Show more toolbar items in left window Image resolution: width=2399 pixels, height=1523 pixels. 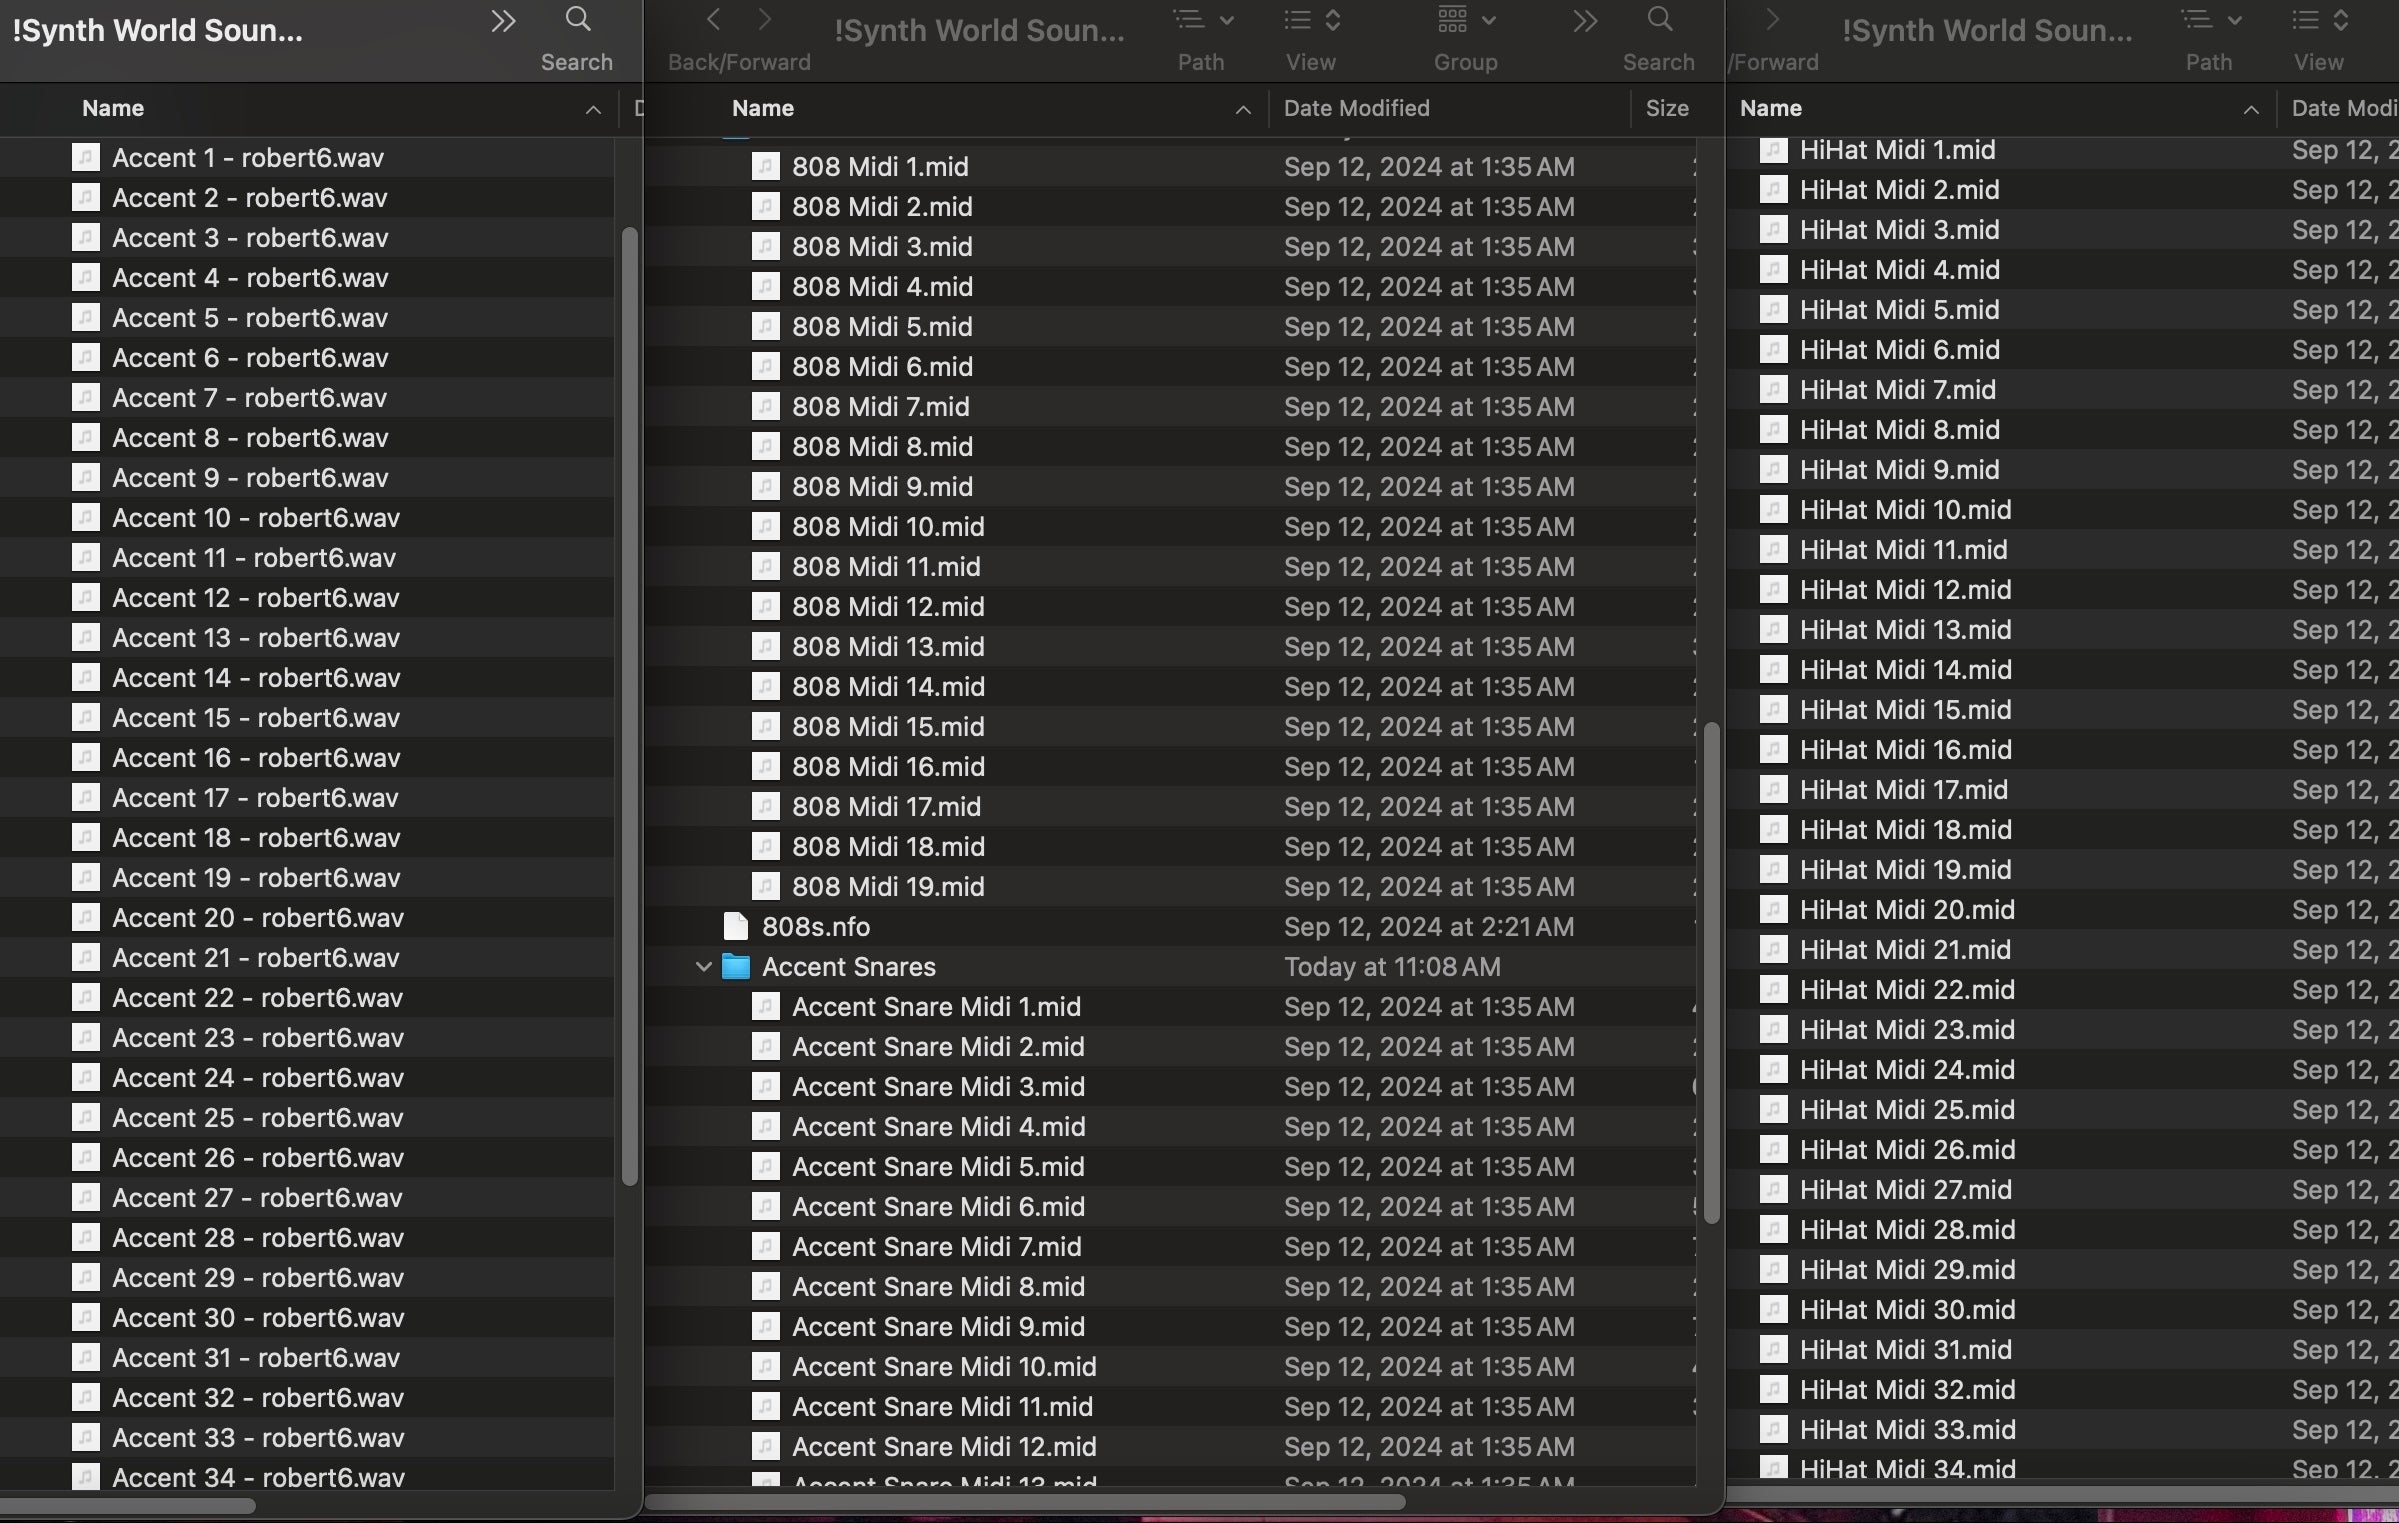[503, 21]
